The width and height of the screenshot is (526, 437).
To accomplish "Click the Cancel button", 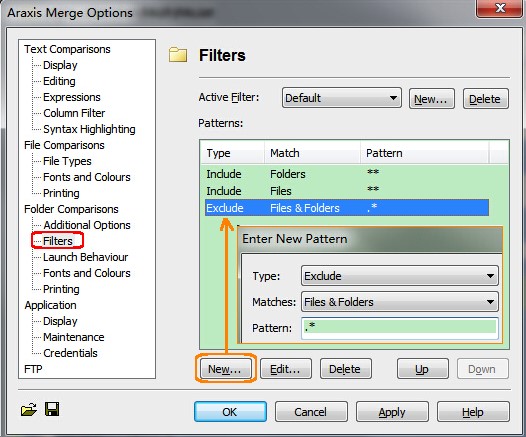I will pos(311,412).
